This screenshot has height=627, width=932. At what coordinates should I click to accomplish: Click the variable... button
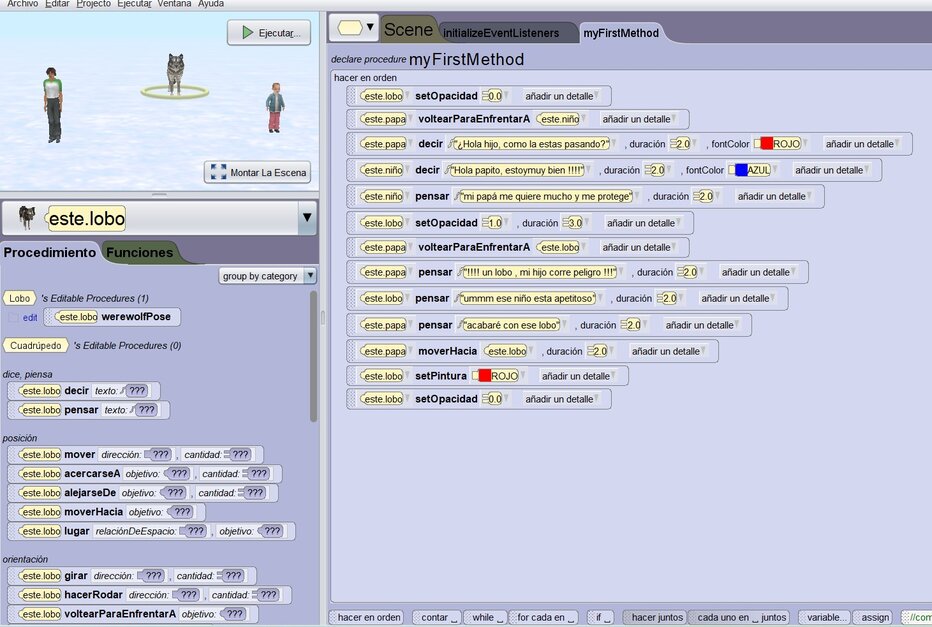pyautogui.click(x=828, y=617)
